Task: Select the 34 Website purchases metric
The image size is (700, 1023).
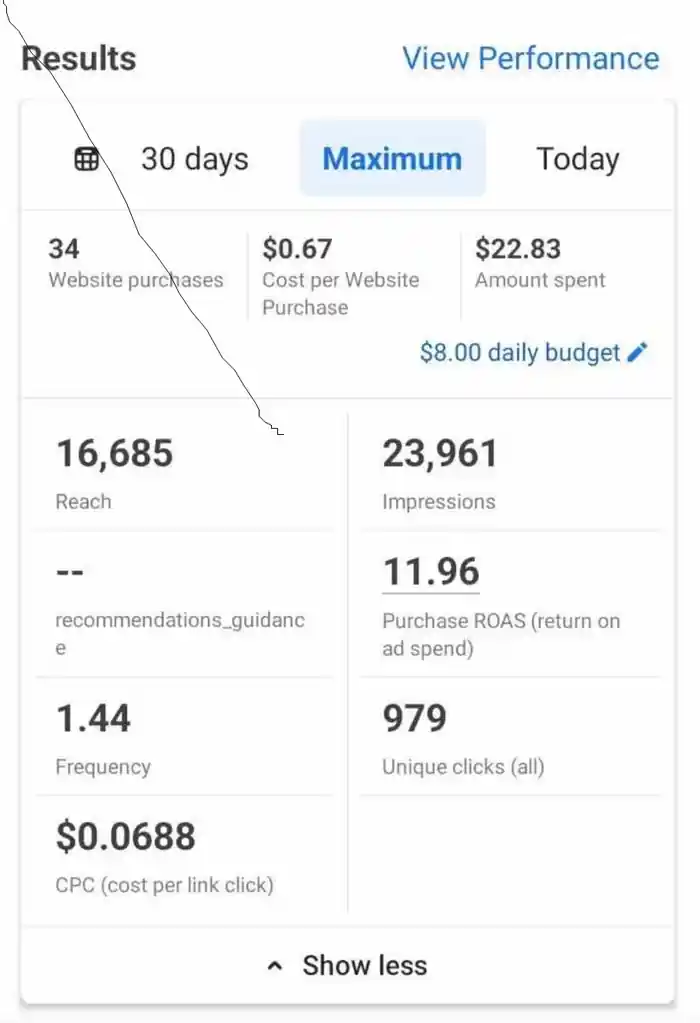Action: click(136, 264)
